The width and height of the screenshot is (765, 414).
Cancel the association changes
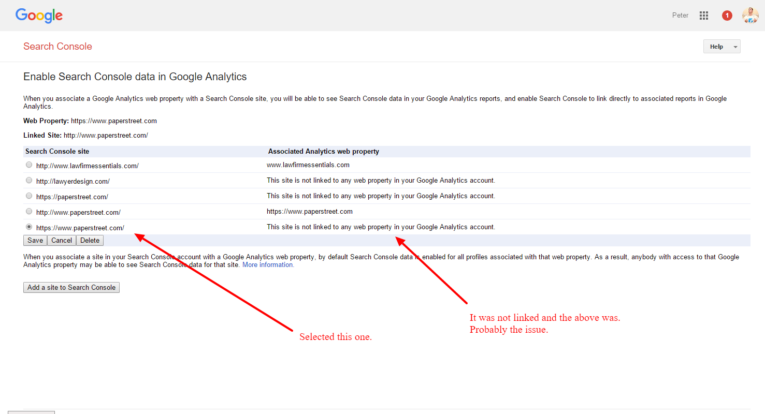coord(61,240)
